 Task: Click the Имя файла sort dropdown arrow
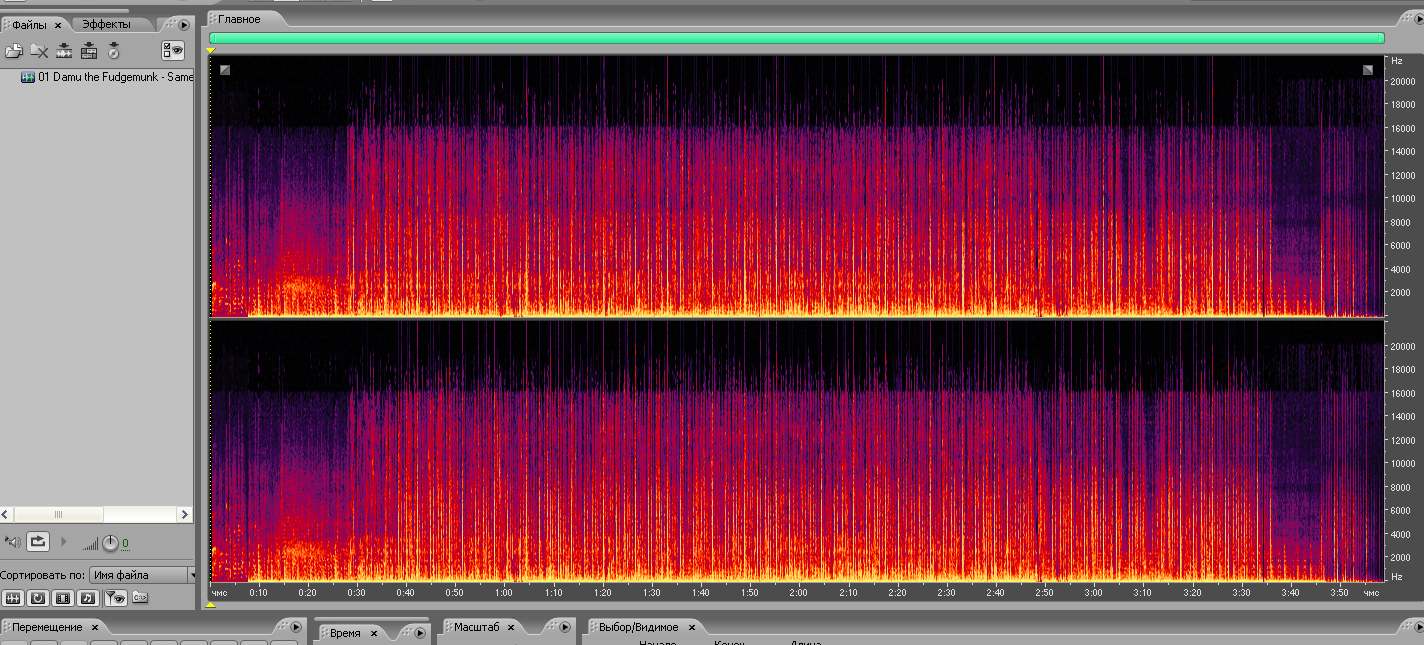click(193, 575)
